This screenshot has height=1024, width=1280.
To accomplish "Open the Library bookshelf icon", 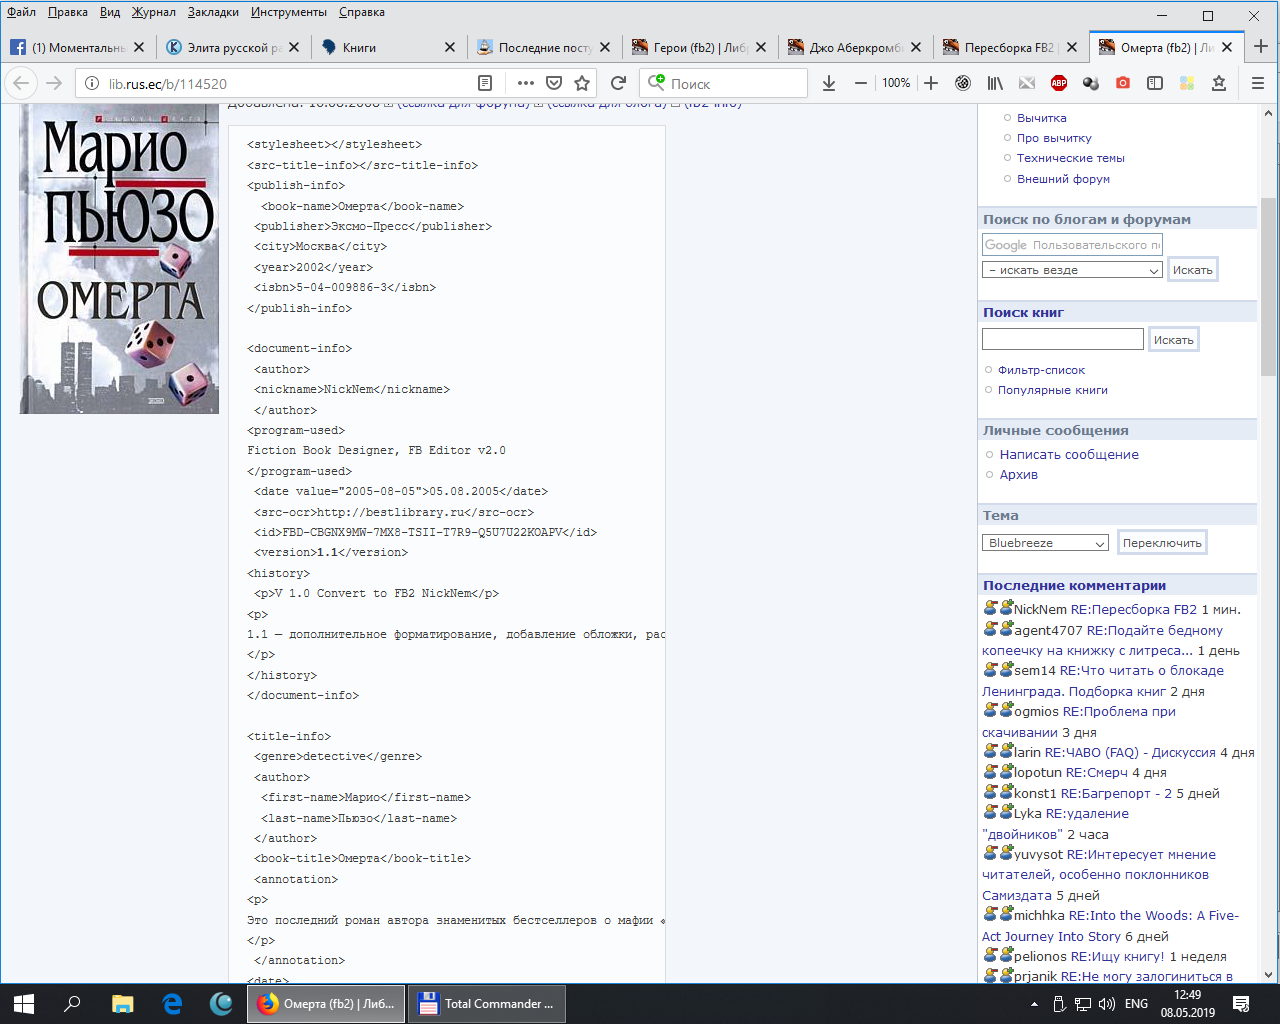I will click(995, 83).
